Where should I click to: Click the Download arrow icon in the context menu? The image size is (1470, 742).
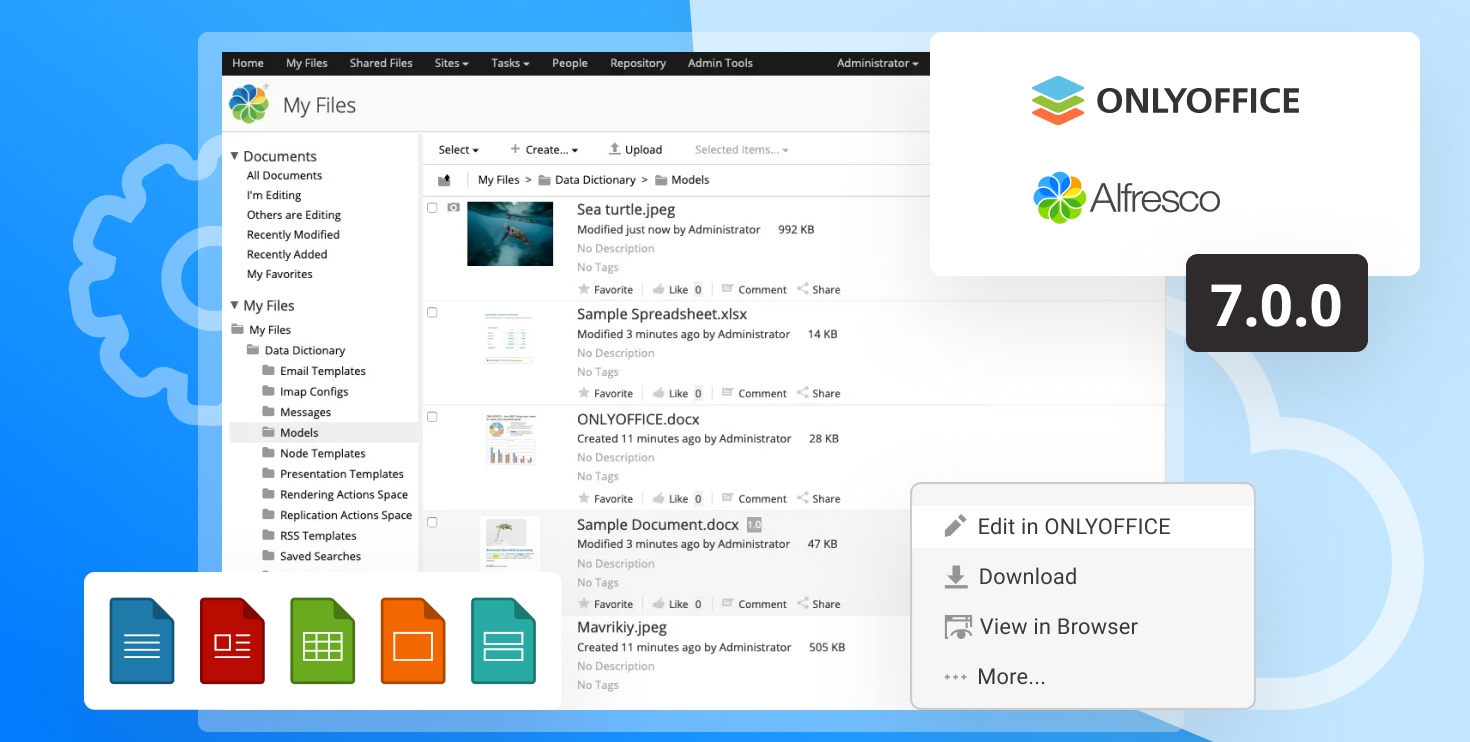tap(957, 576)
